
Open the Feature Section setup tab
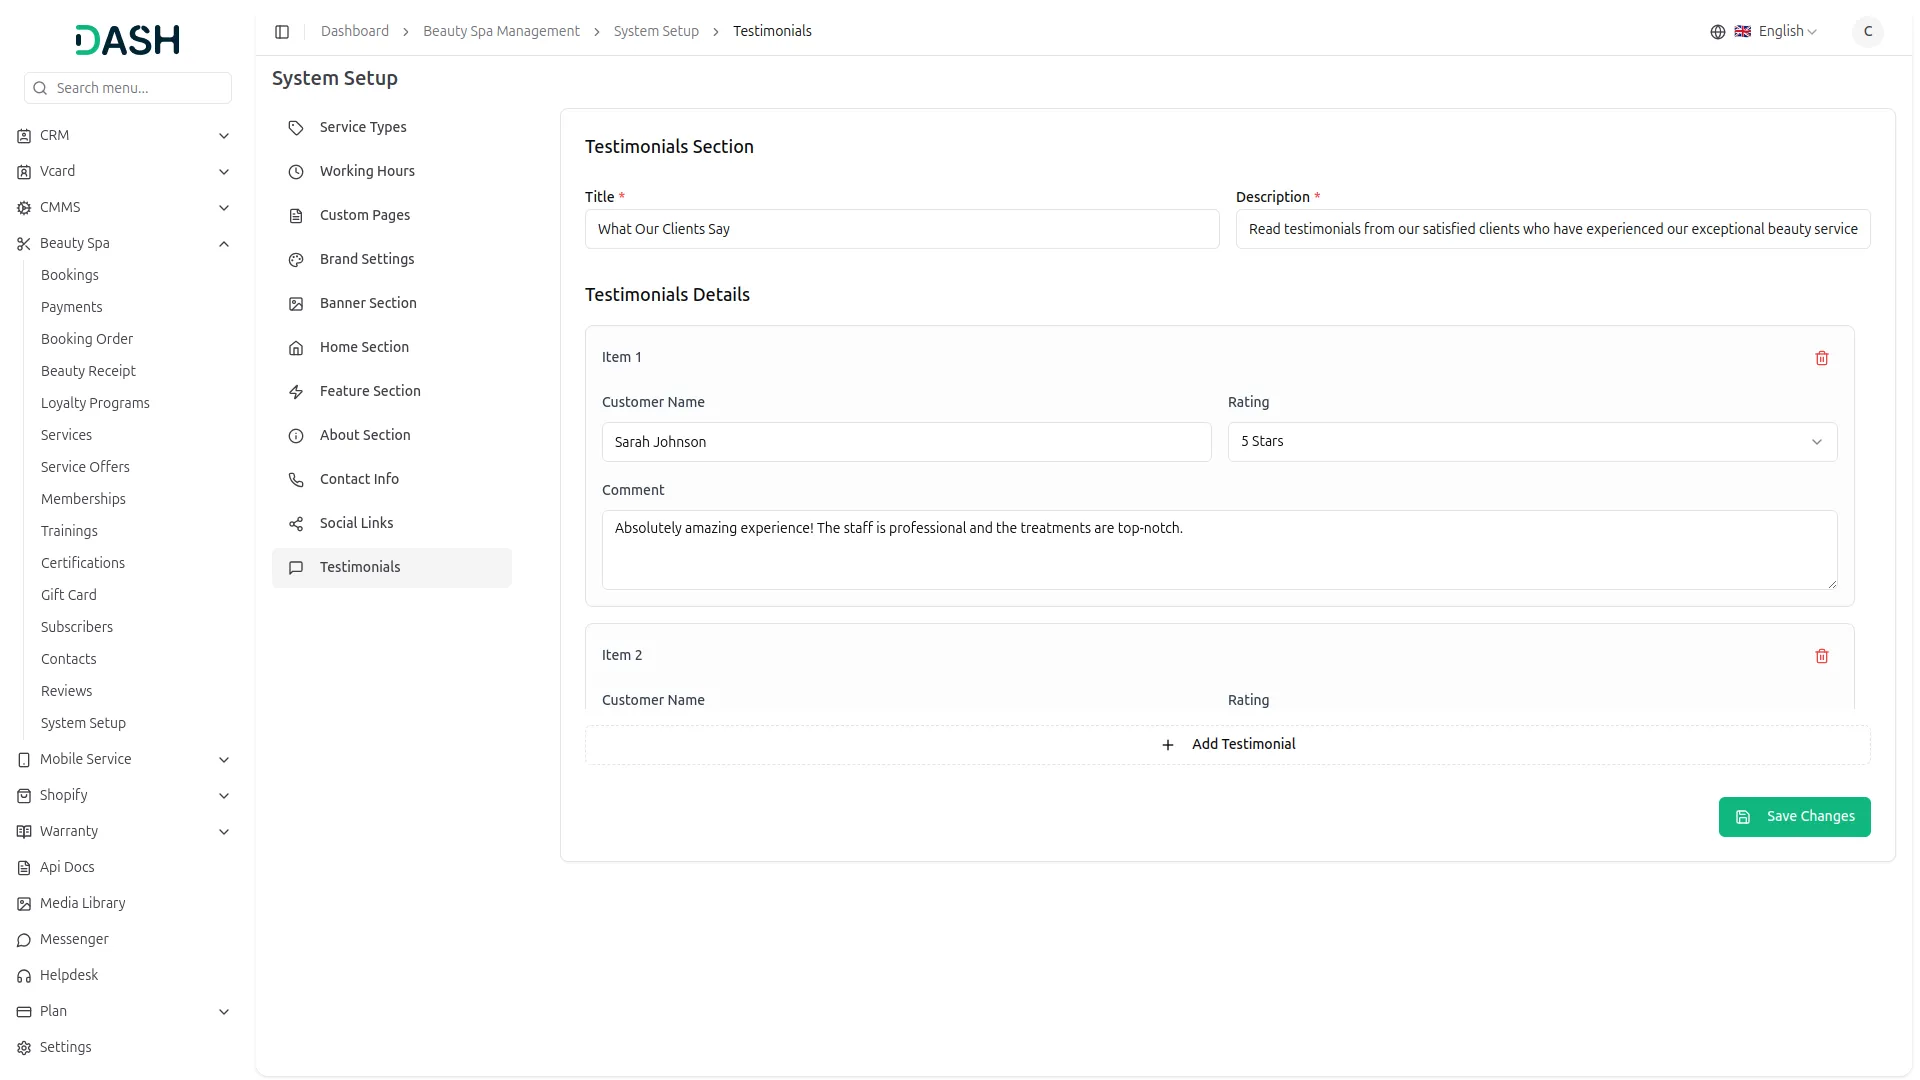(370, 391)
